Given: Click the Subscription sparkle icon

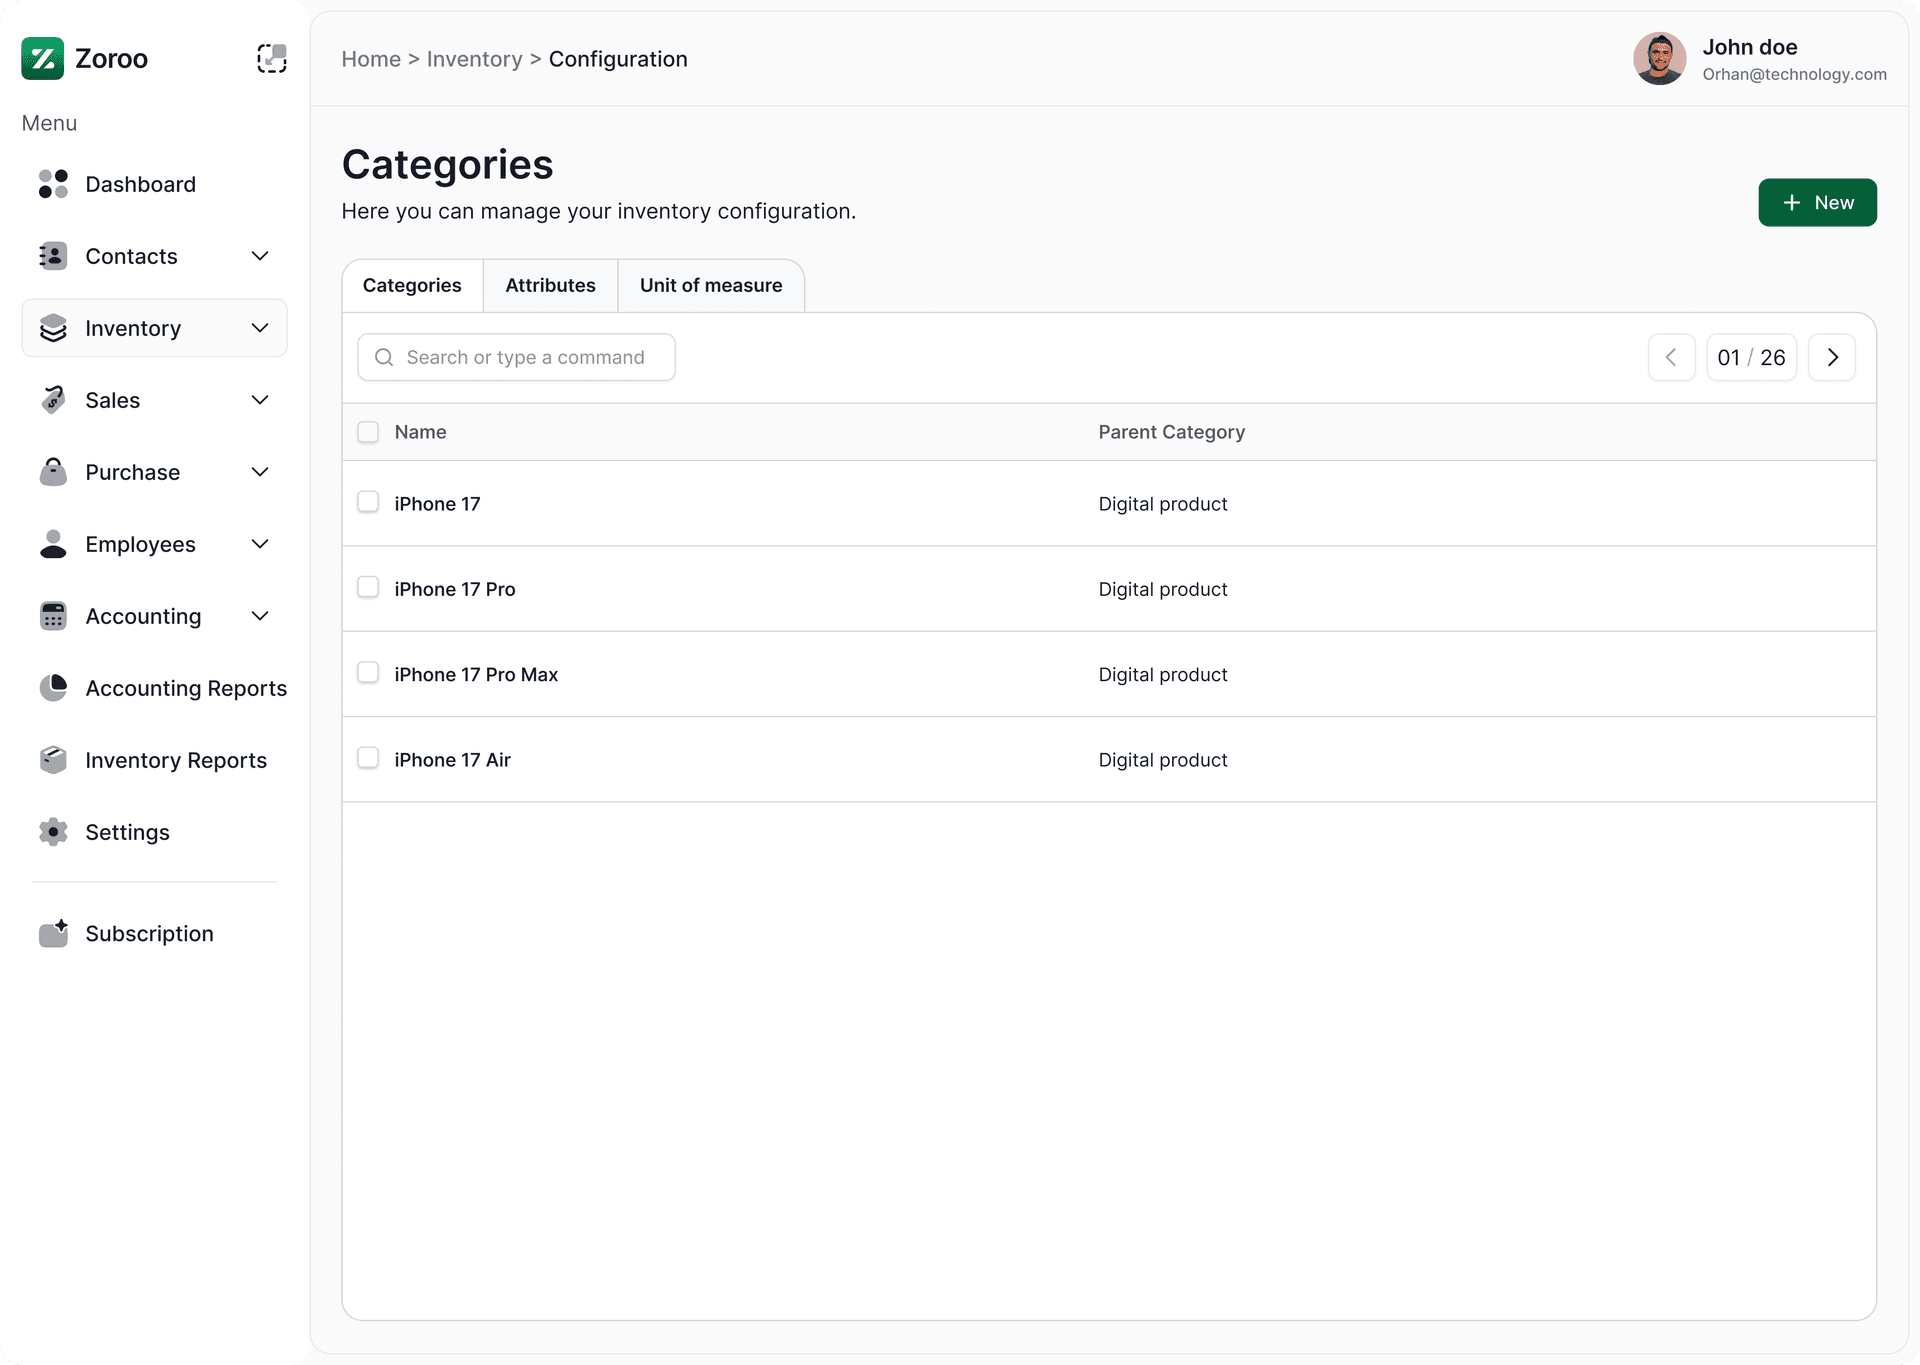Looking at the screenshot, I should (53, 933).
